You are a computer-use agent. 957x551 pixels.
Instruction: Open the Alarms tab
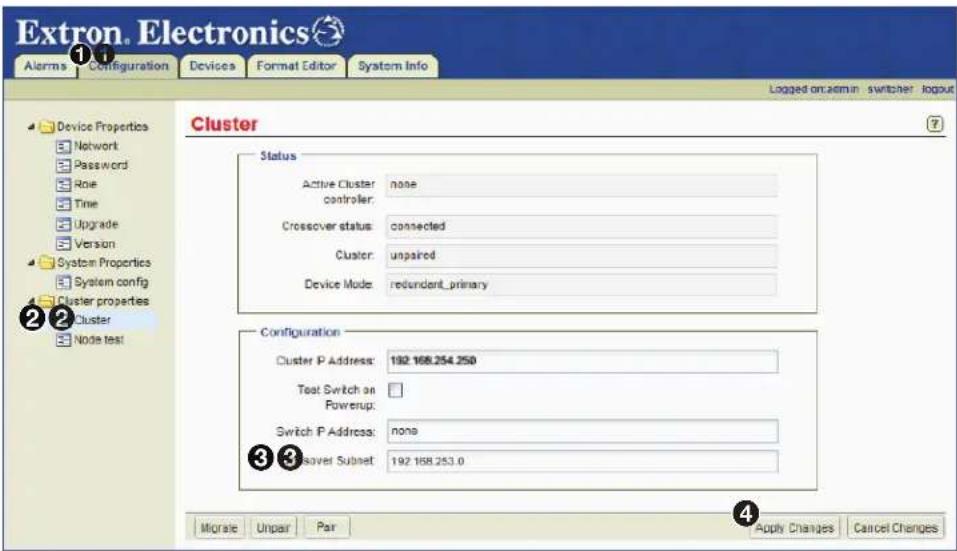[45, 66]
